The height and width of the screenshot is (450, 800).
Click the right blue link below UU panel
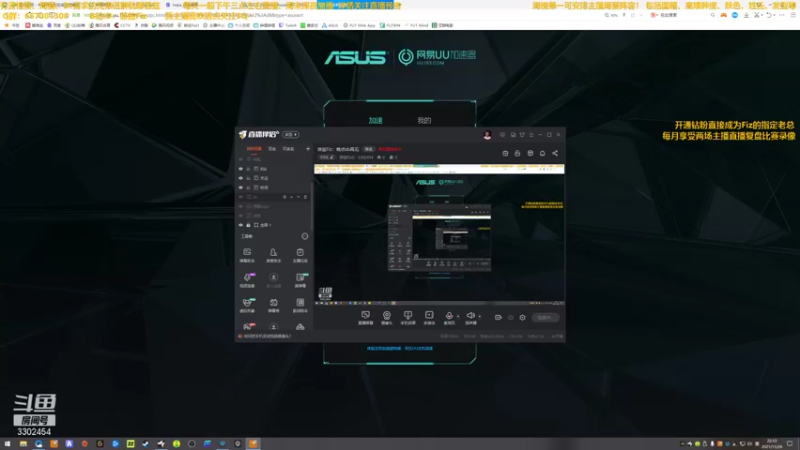click(418, 348)
